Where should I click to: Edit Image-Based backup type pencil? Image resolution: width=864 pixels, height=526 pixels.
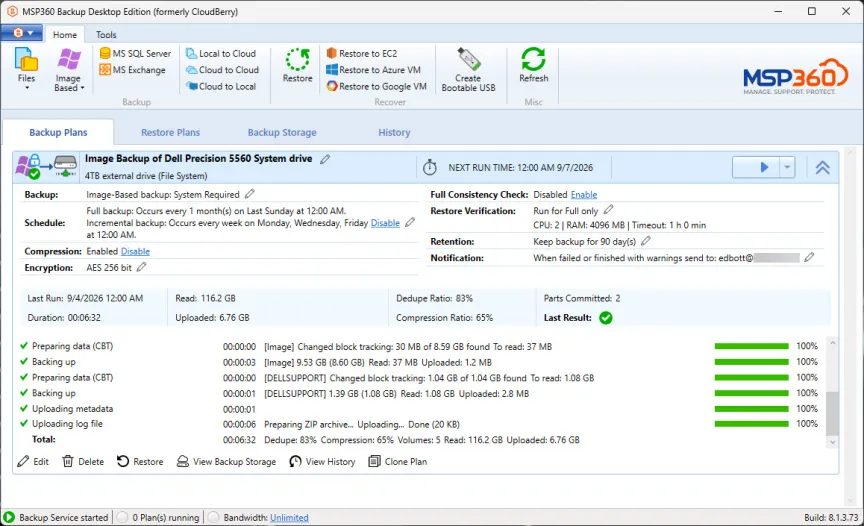coord(250,194)
